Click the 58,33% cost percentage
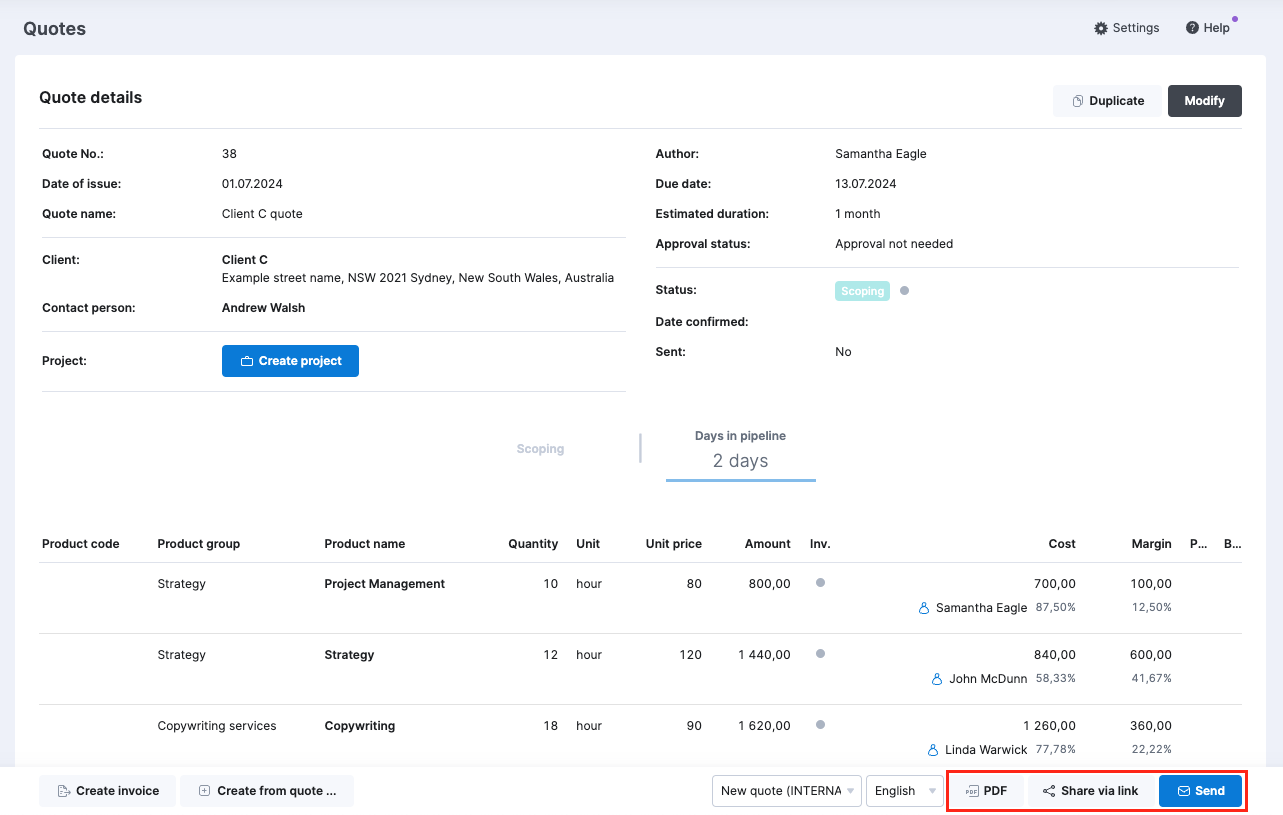 coord(1056,678)
